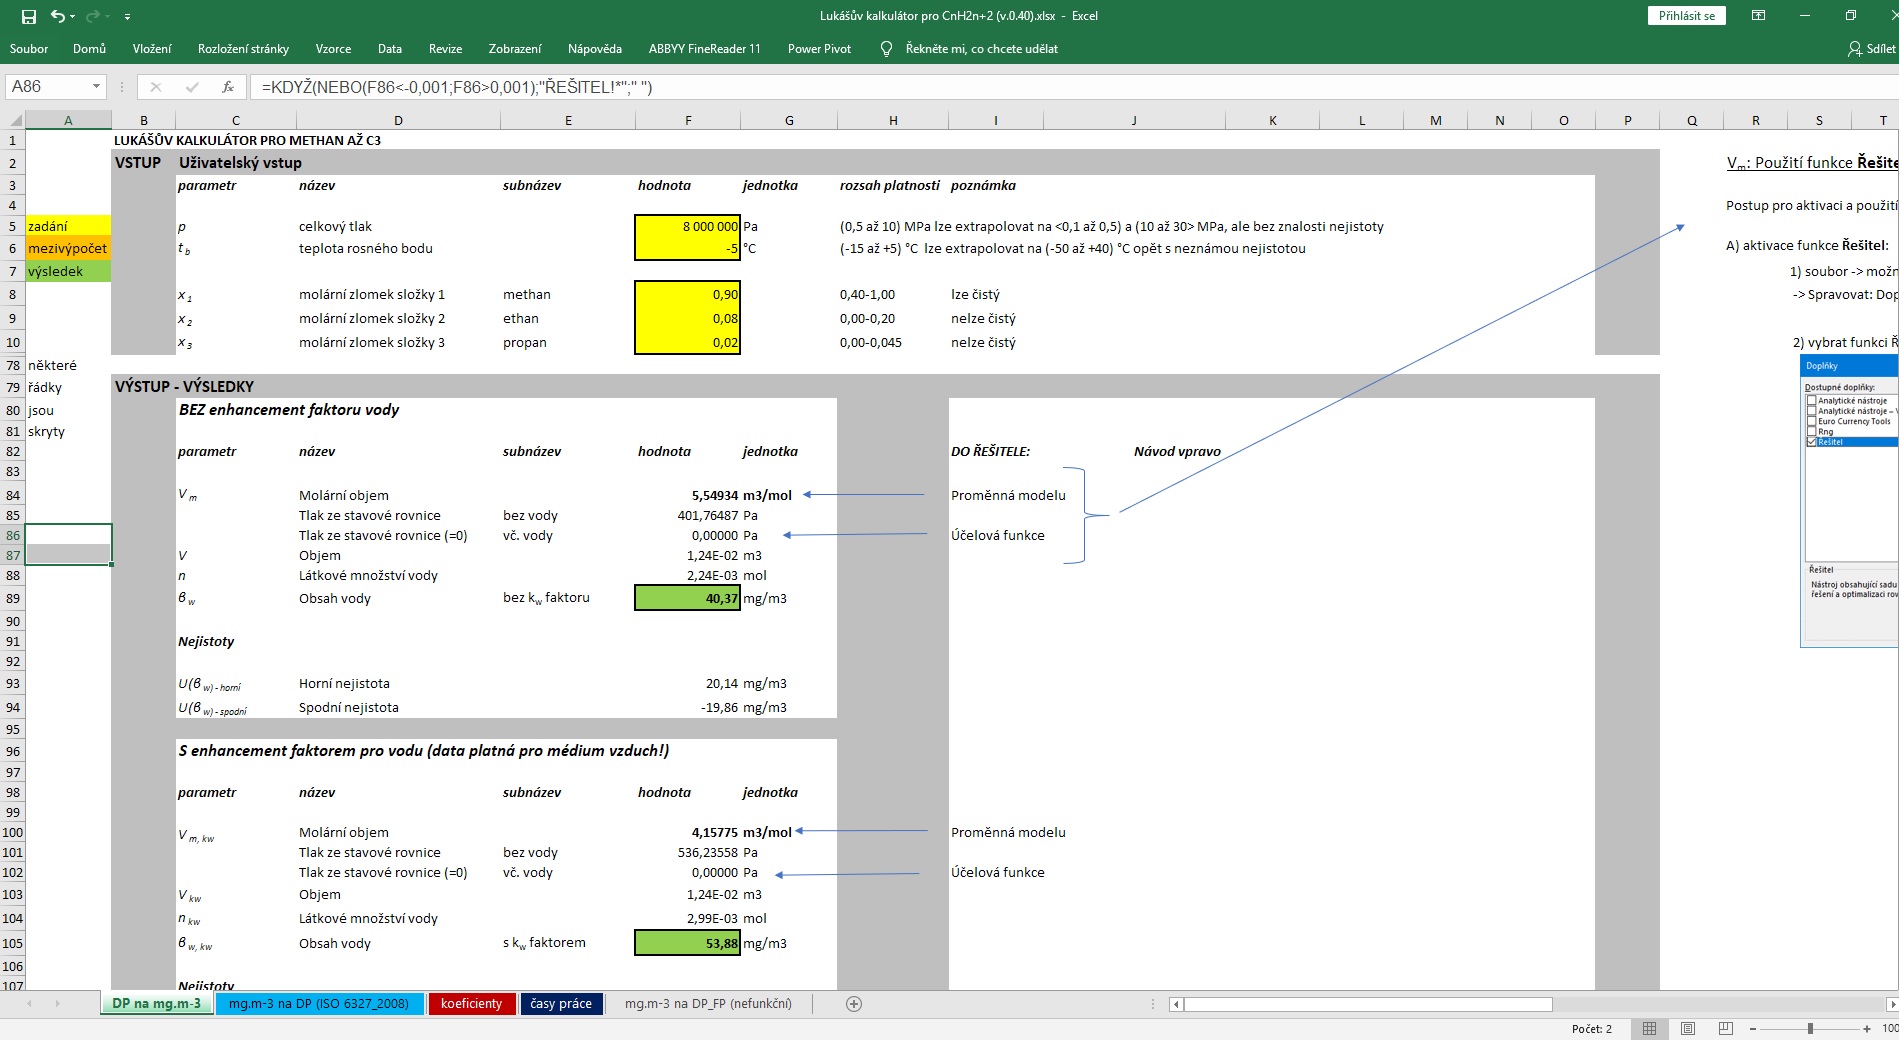Select molar volume cell 5,54934
Screen dimensions: 1899x1040
coord(687,495)
